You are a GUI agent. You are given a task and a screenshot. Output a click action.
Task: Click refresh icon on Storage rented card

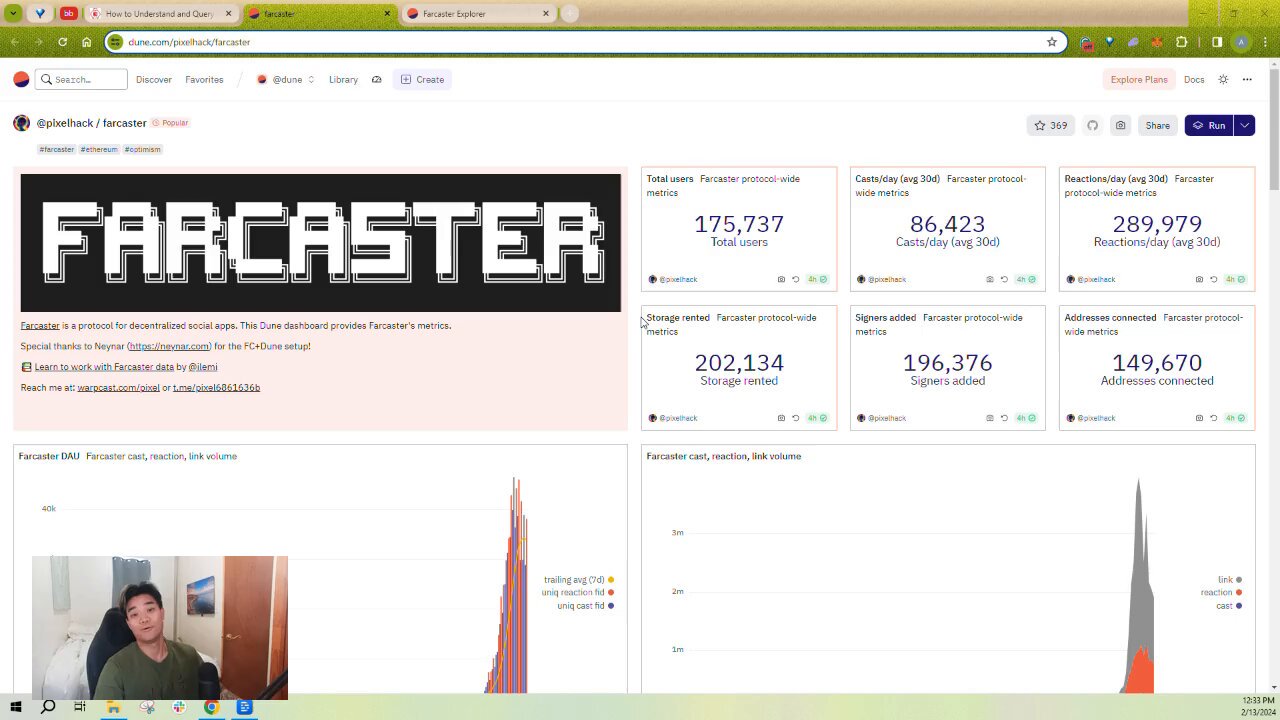tap(796, 418)
